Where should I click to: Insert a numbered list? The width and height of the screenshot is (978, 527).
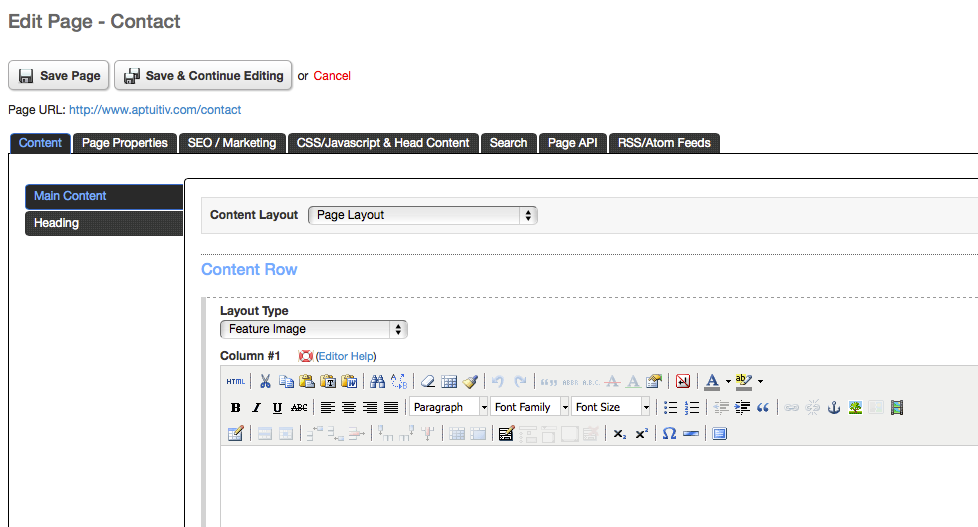coord(692,407)
